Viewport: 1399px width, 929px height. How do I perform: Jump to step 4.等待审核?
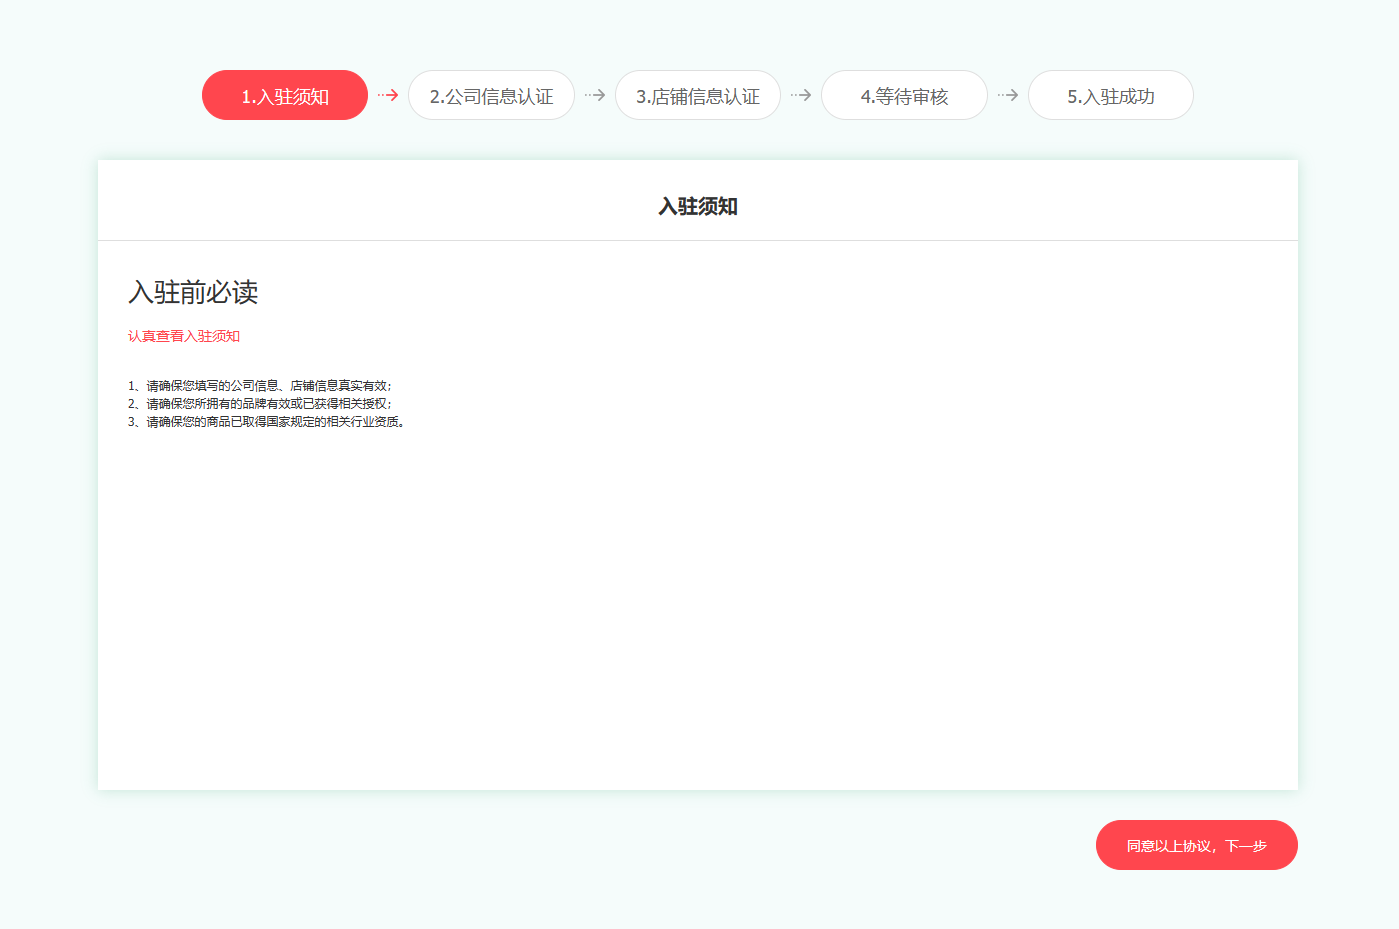pos(904,96)
